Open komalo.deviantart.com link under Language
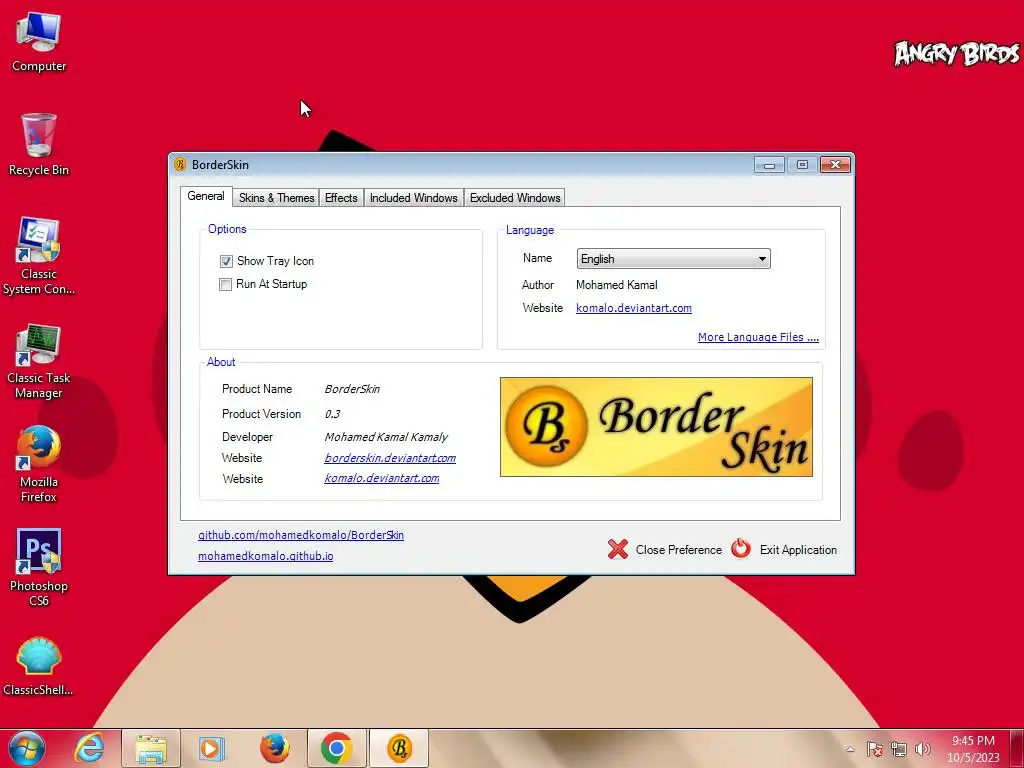The image size is (1024, 768). (x=633, y=308)
